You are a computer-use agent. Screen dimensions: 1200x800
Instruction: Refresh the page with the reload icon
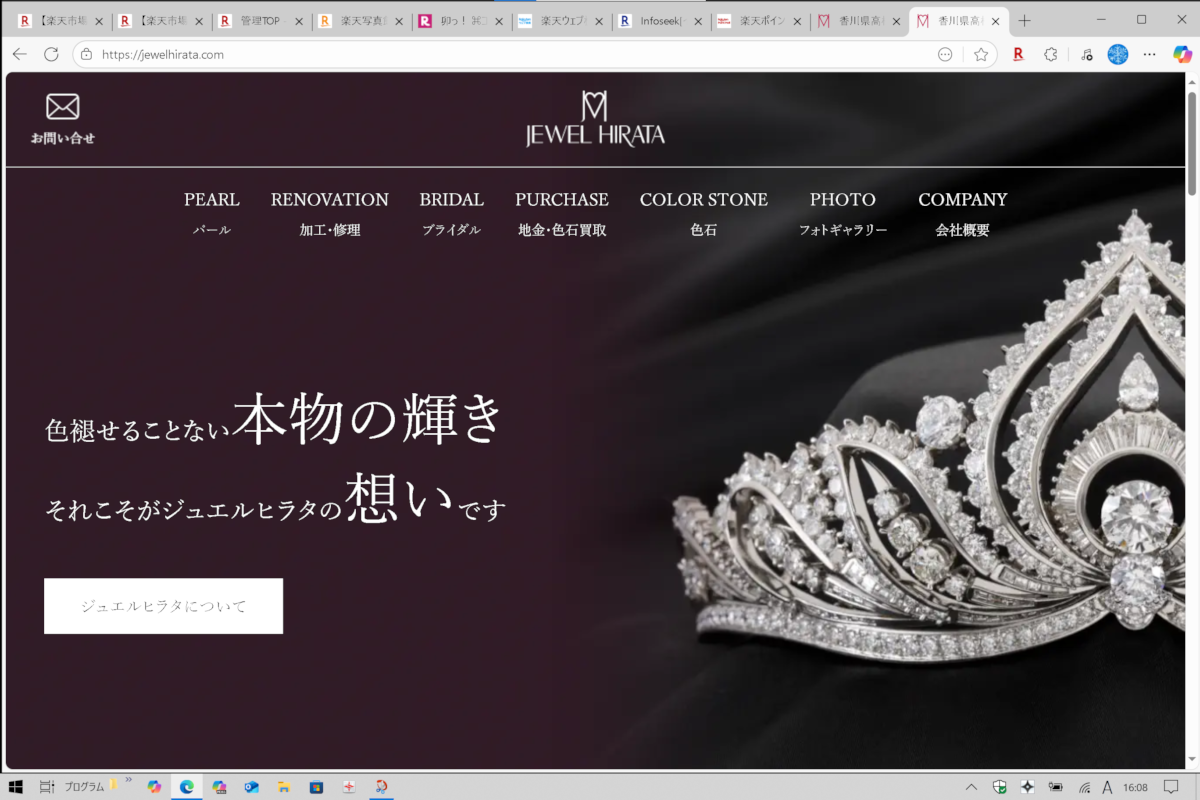tap(51, 55)
